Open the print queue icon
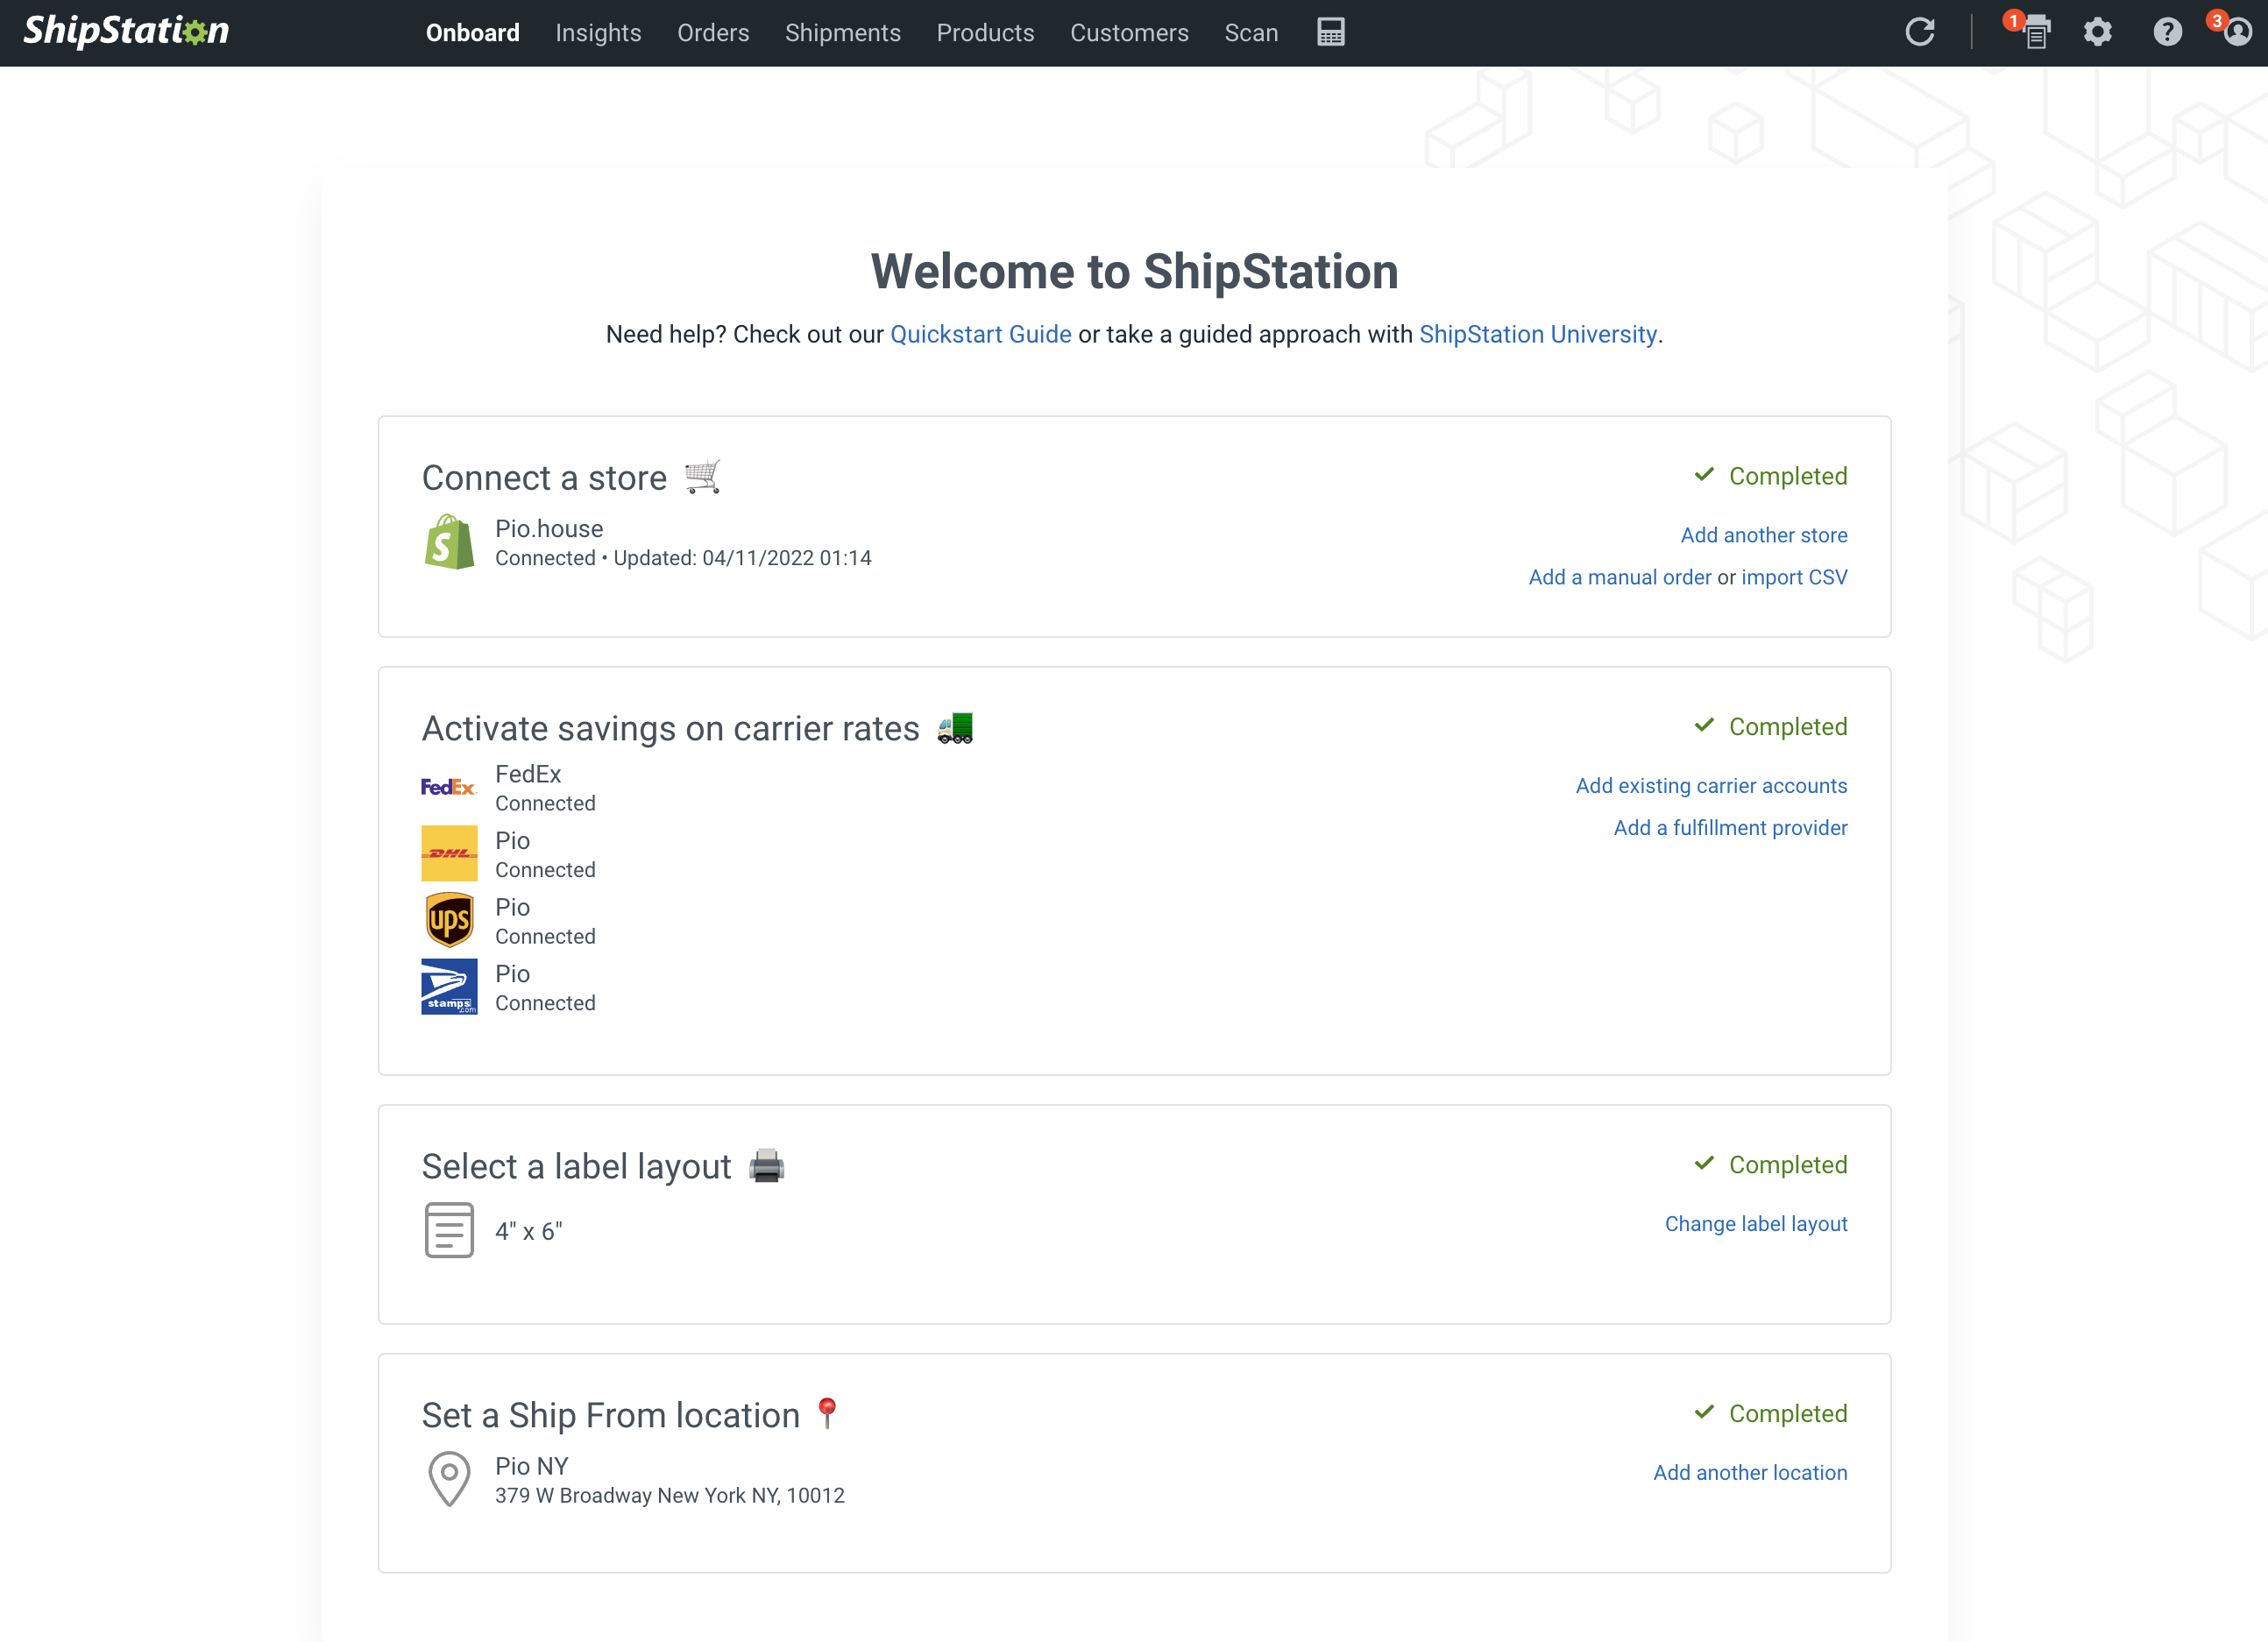The width and height of the screenshot is (2268, 1642). pos(2035,34)
